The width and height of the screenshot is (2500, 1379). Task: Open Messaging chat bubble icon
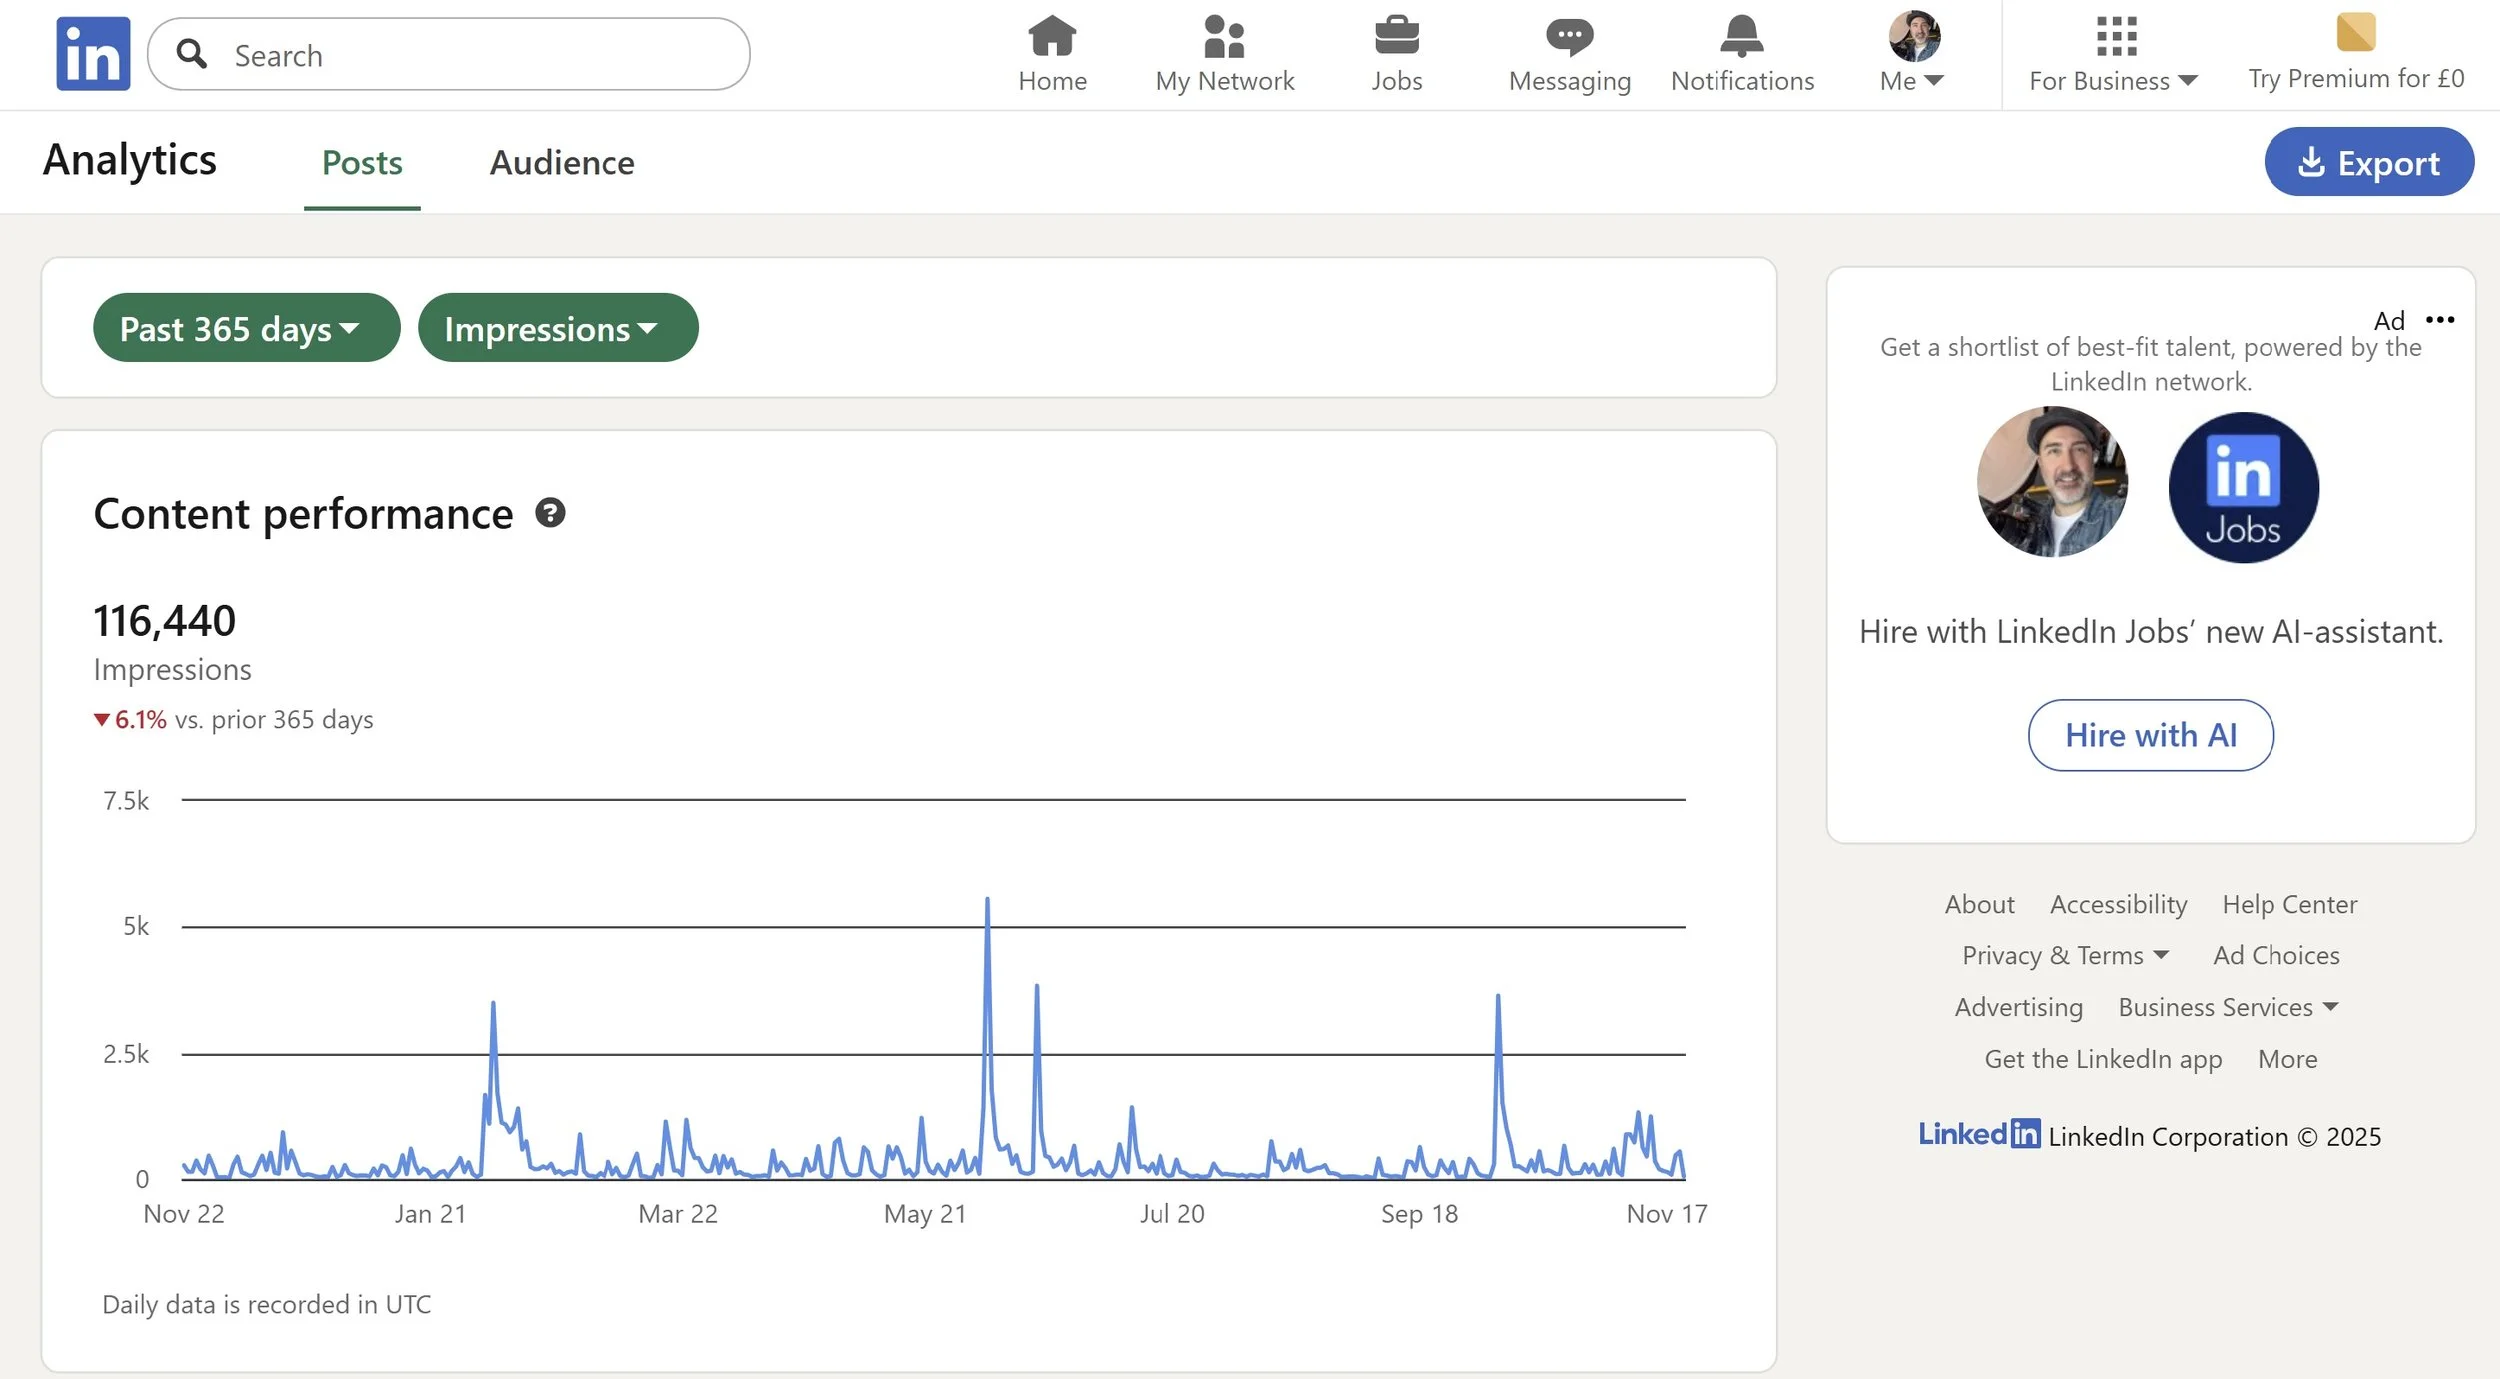(x=1569, y=36)
